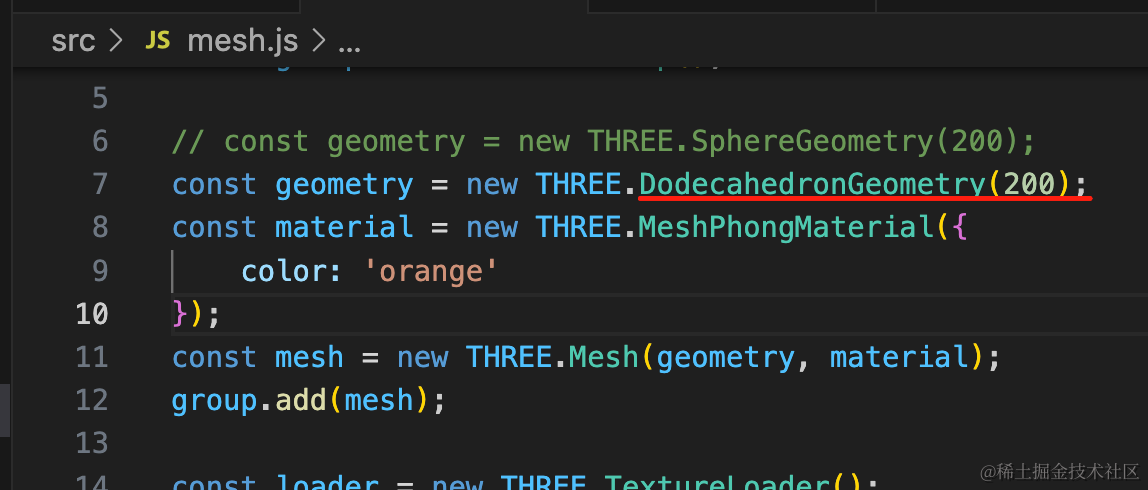Click the DodecahedronGeometry class name
The image size is (1148, 490).
(x=812, y=185)
